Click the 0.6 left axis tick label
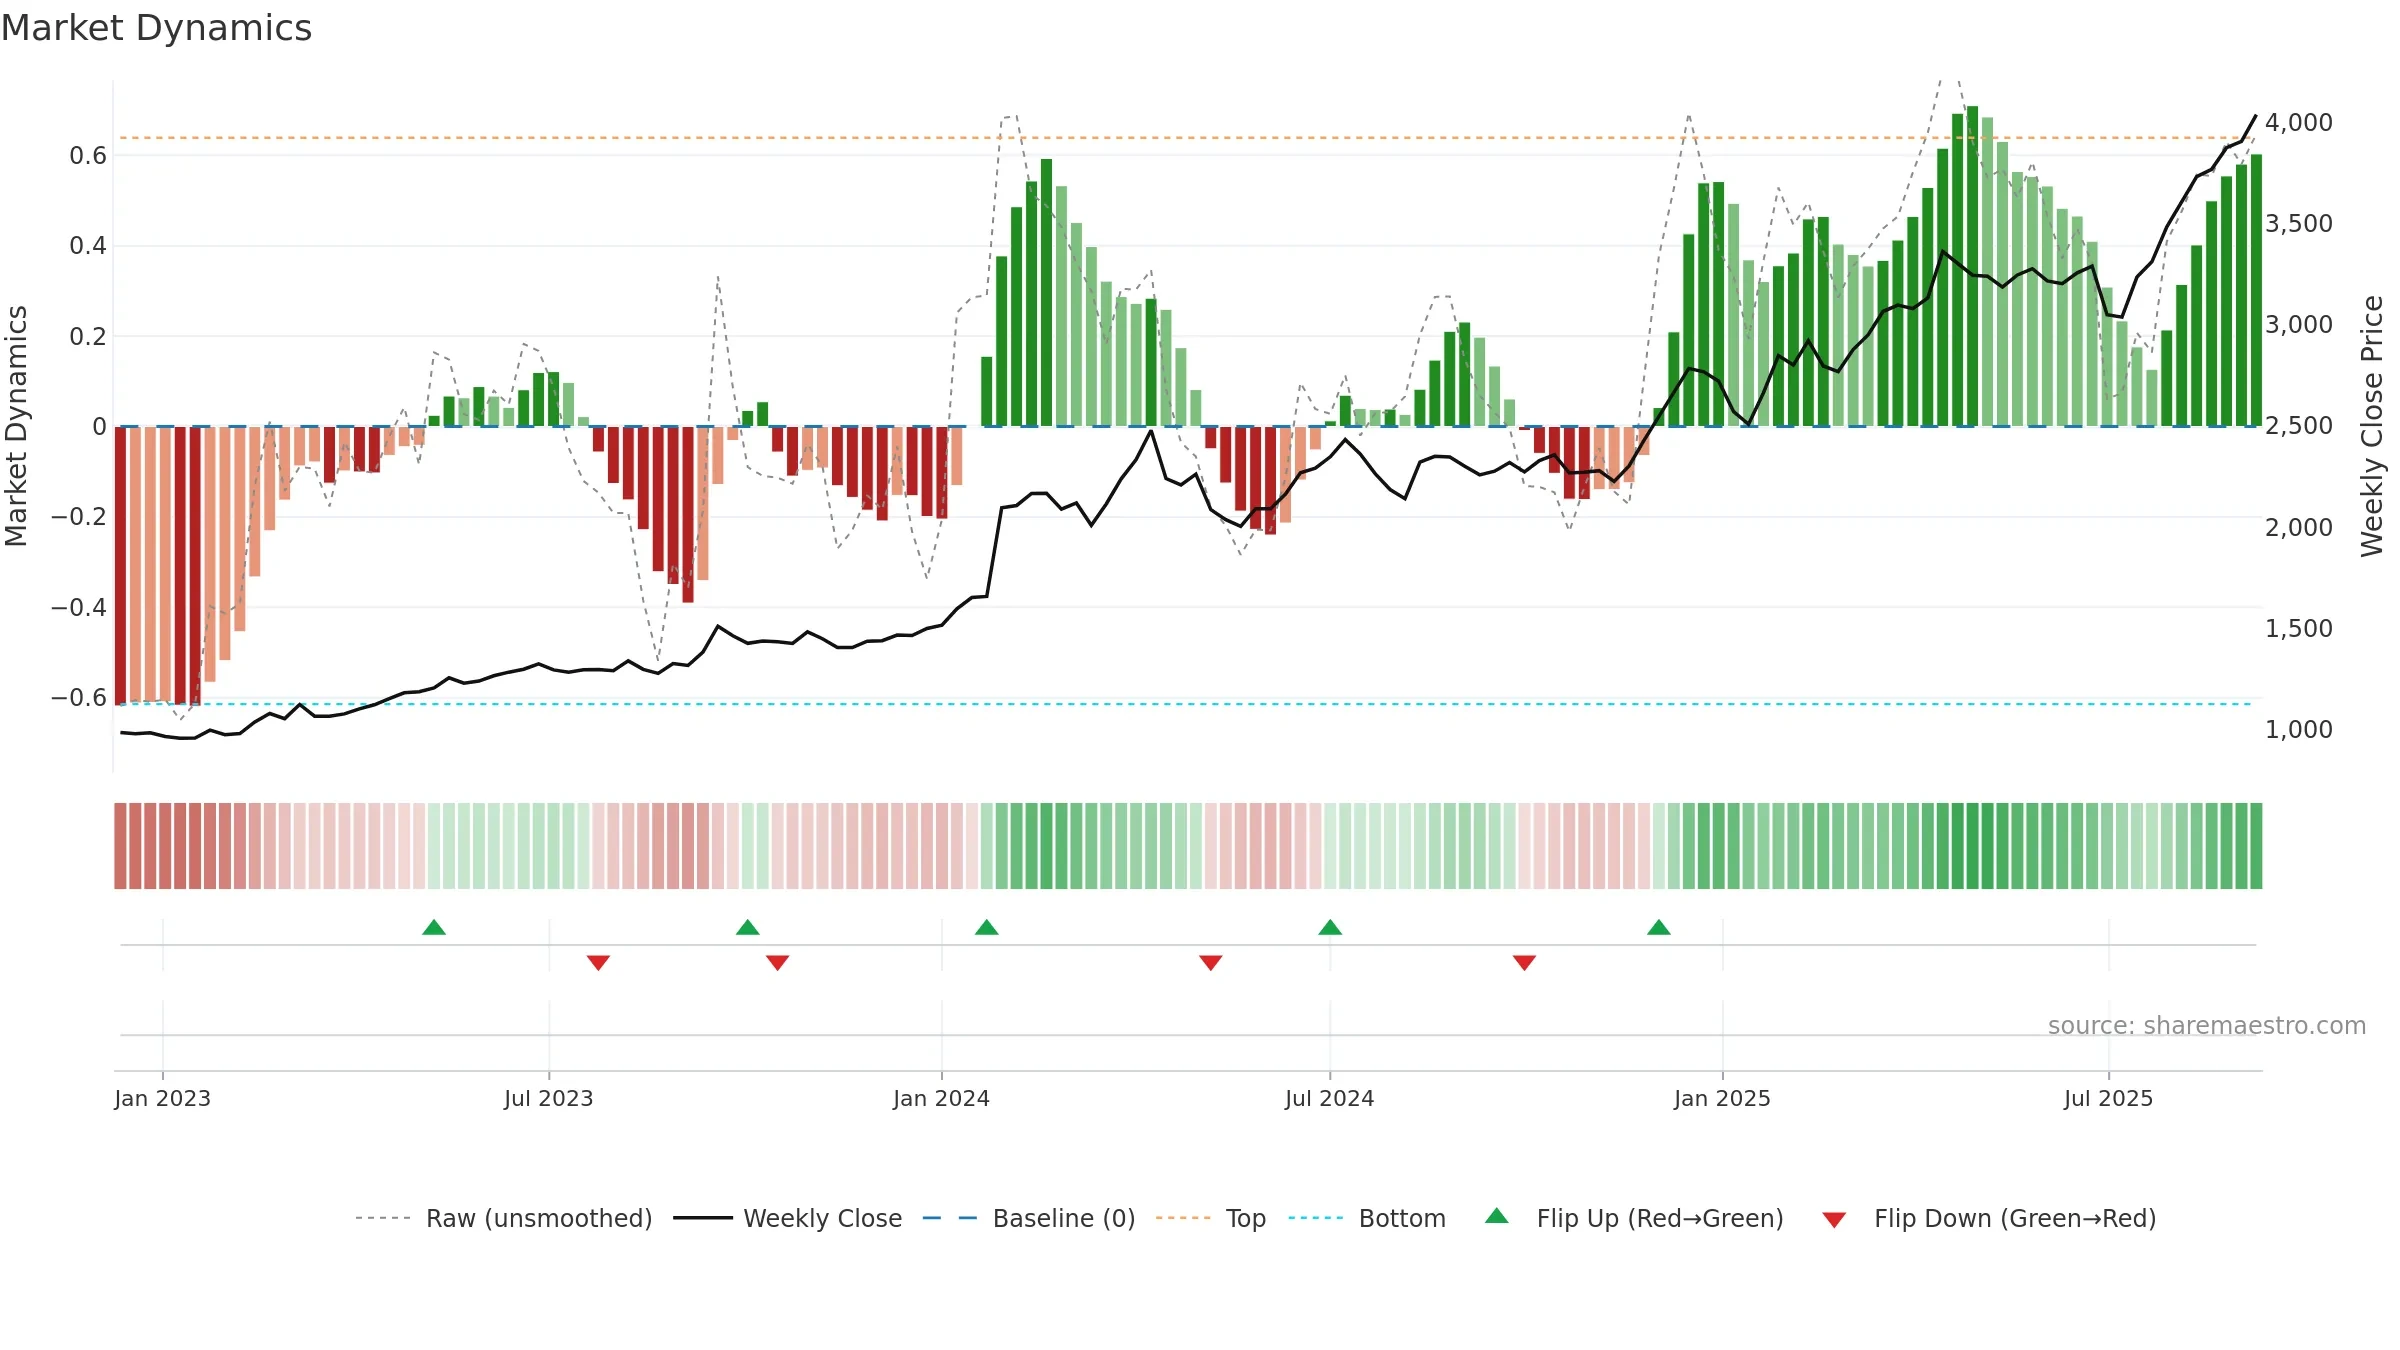The height and width of the screenshot is (1350, 2400). coord(88,155)
